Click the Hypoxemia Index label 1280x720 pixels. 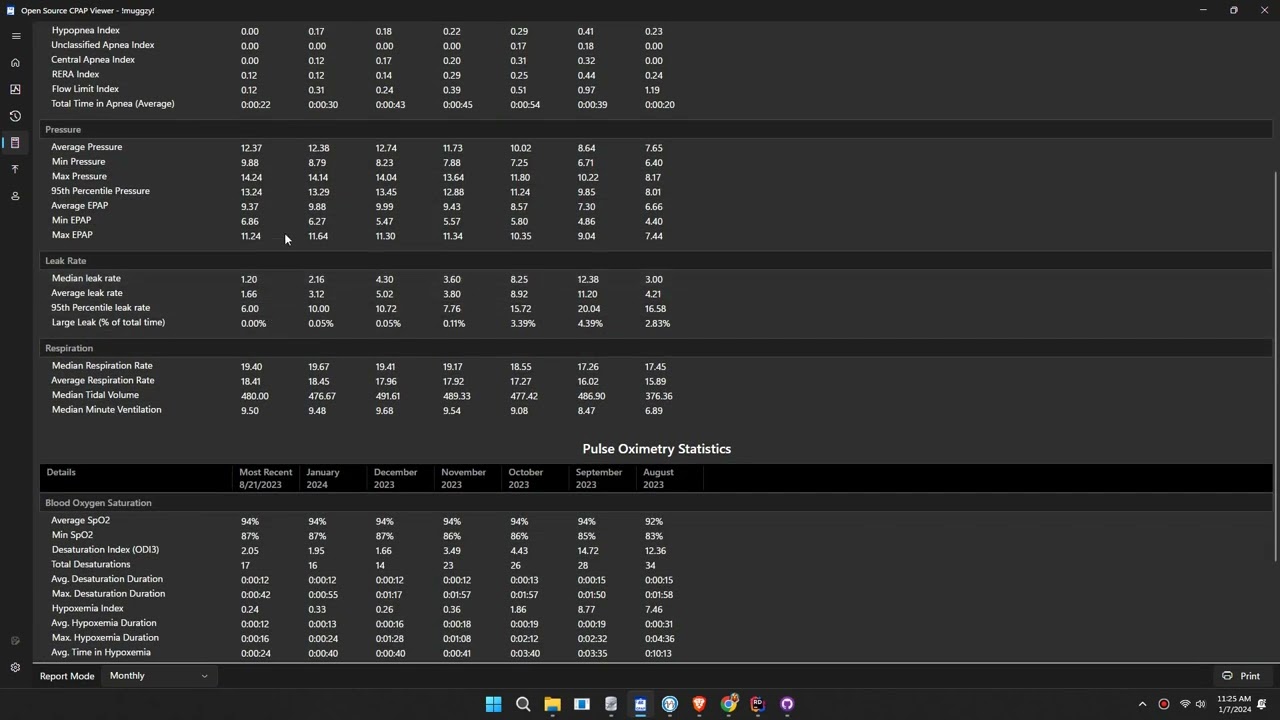[88, 609]
